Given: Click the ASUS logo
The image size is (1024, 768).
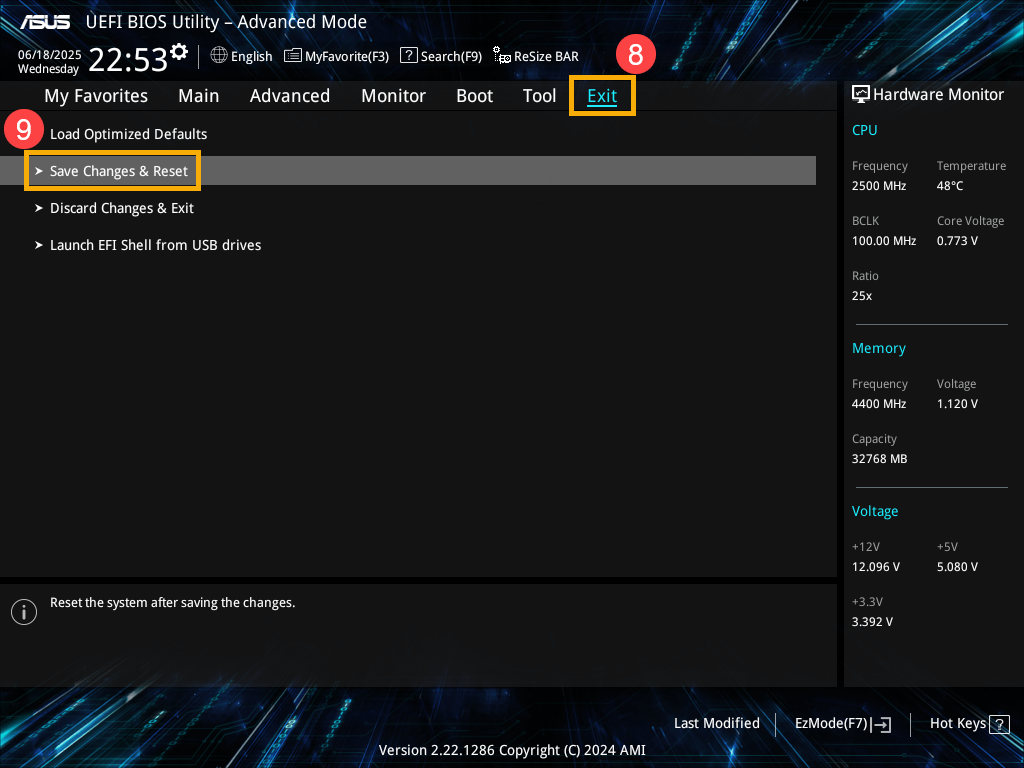Looking at the screenshot, I should 44,22.
